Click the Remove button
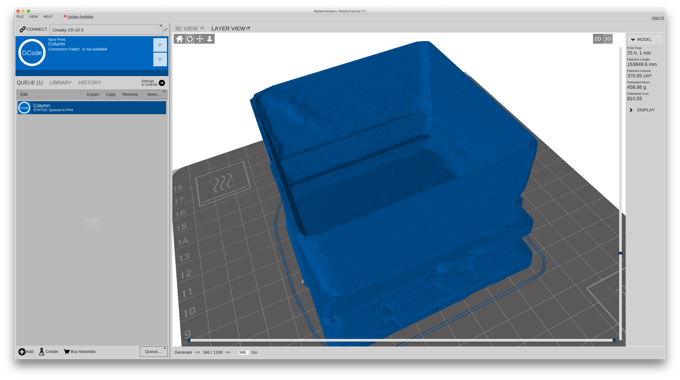The image size is (680, 380). point(130,94)
